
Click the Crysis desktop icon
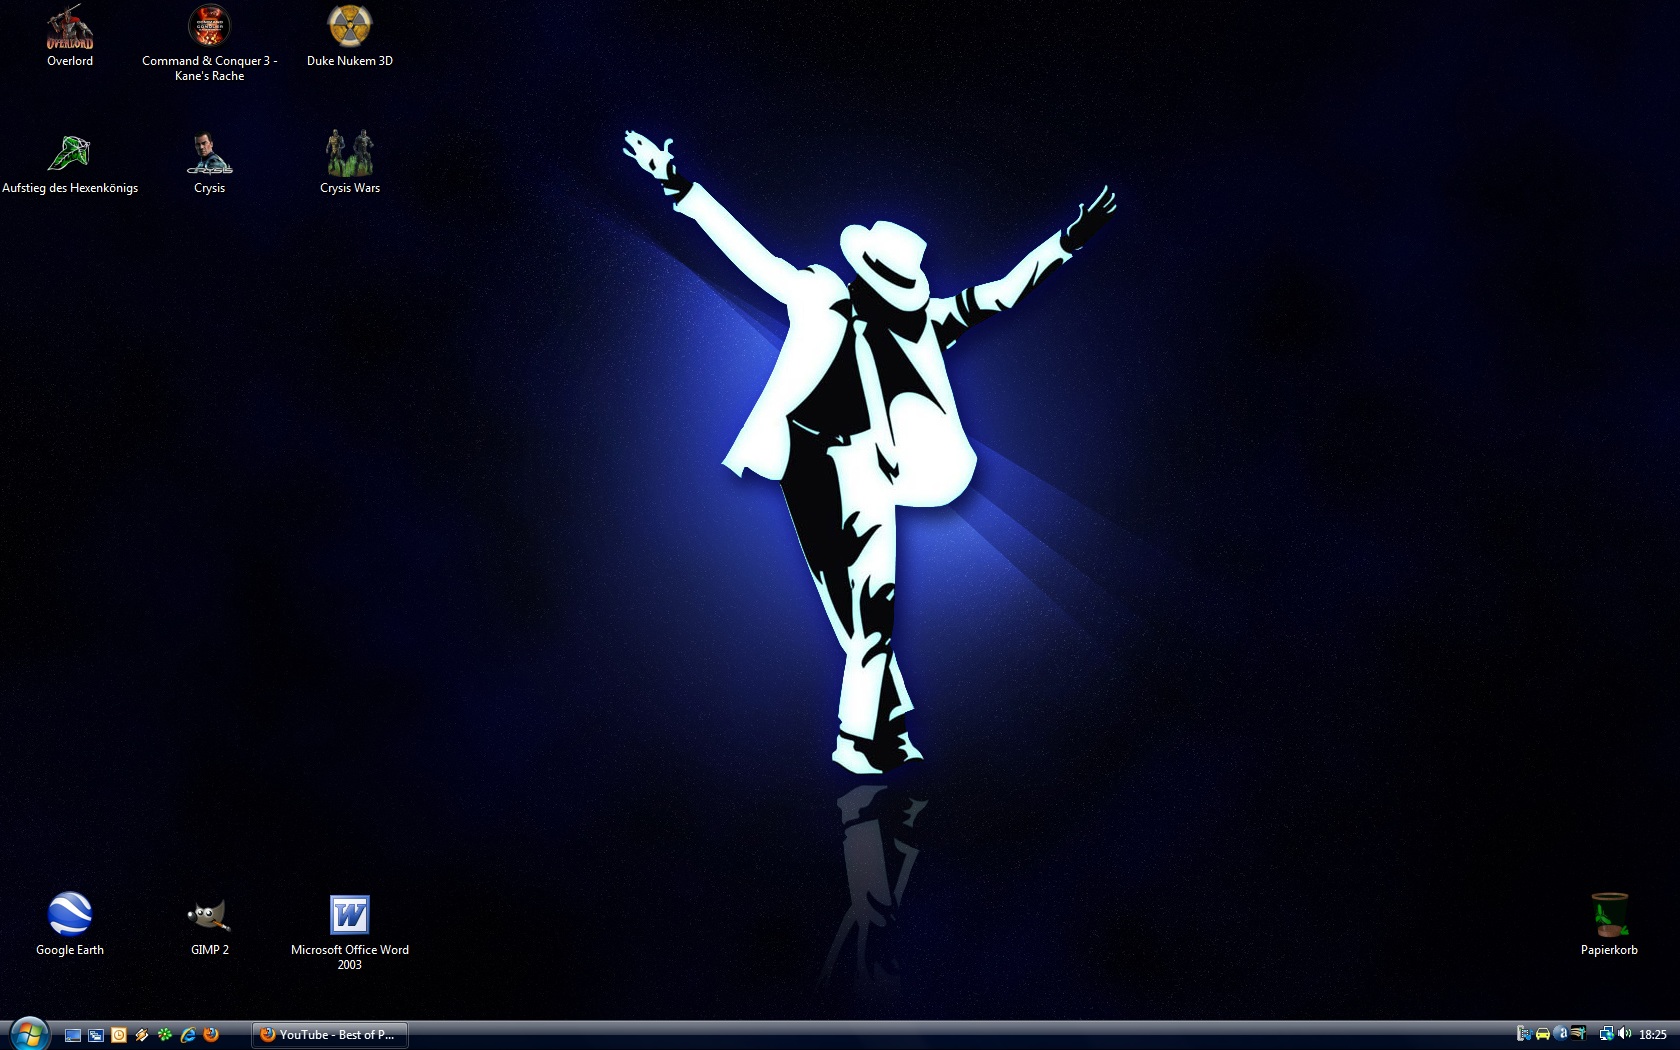[x=209, y=155]
